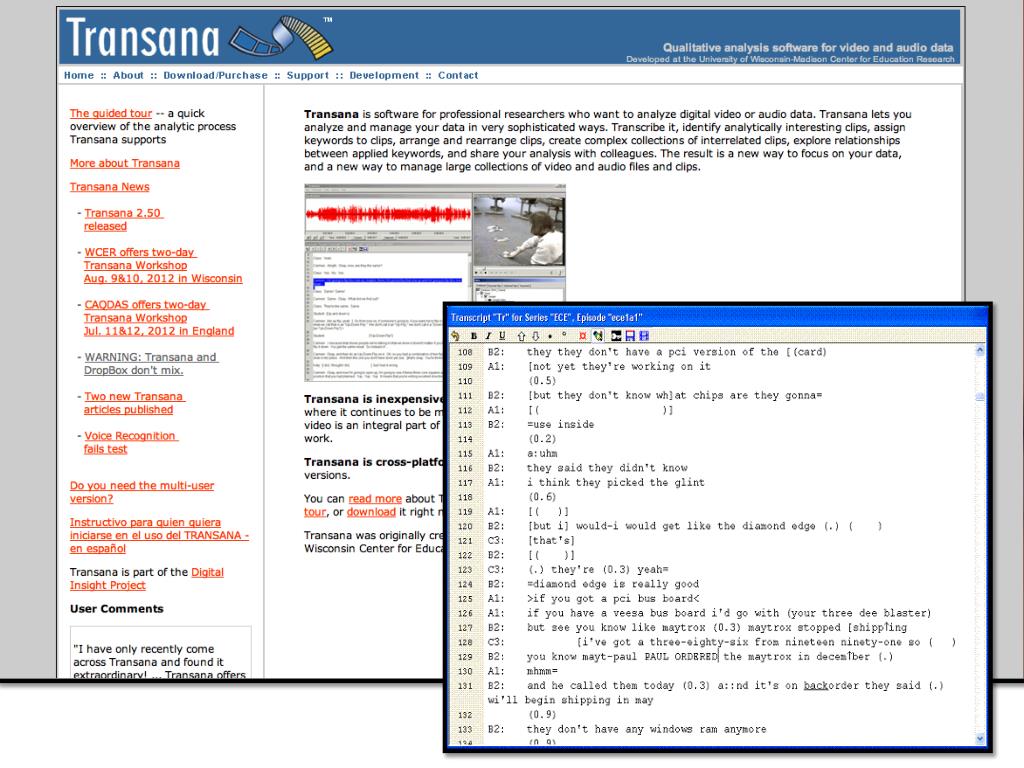This screenshot has width=1024, height=768.
Task: Click the Transana logo in the header
Action: point(199,38)
